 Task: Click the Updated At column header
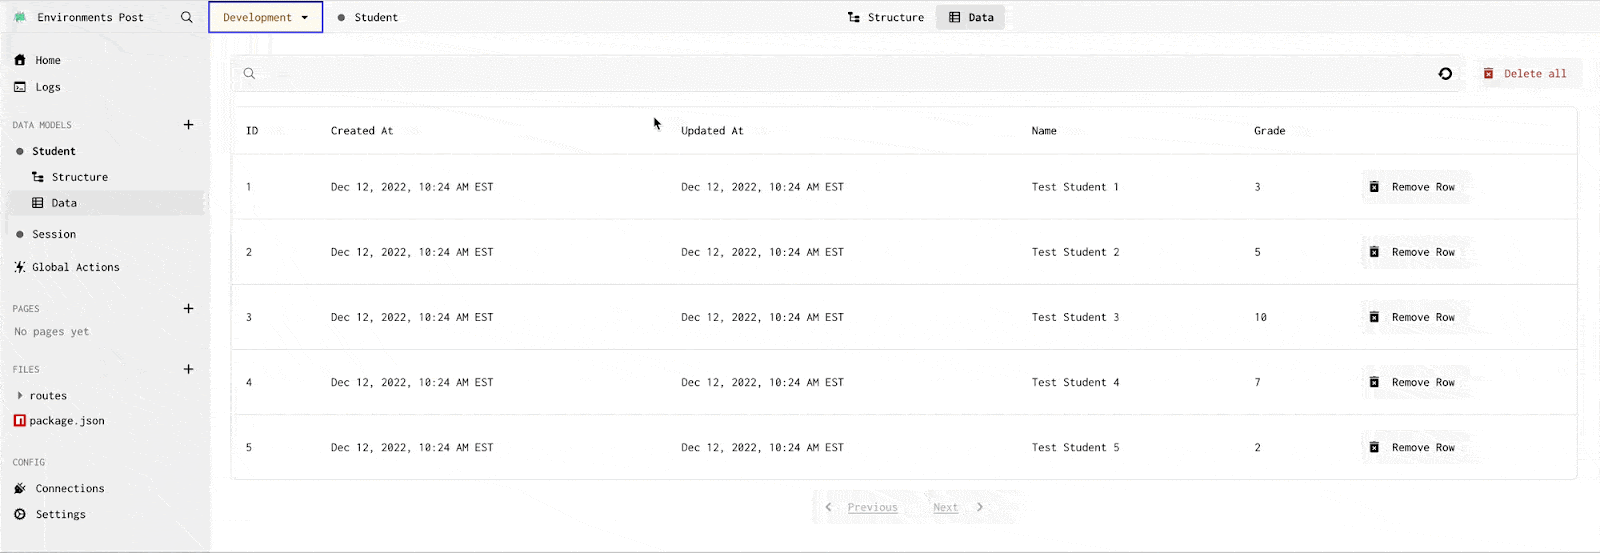pos(712,131)
